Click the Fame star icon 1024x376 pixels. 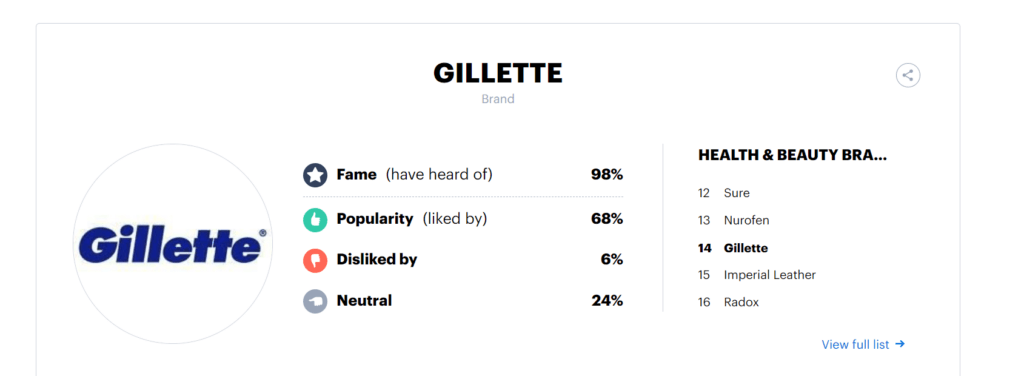pyautogui.click(x=315, y=175)
